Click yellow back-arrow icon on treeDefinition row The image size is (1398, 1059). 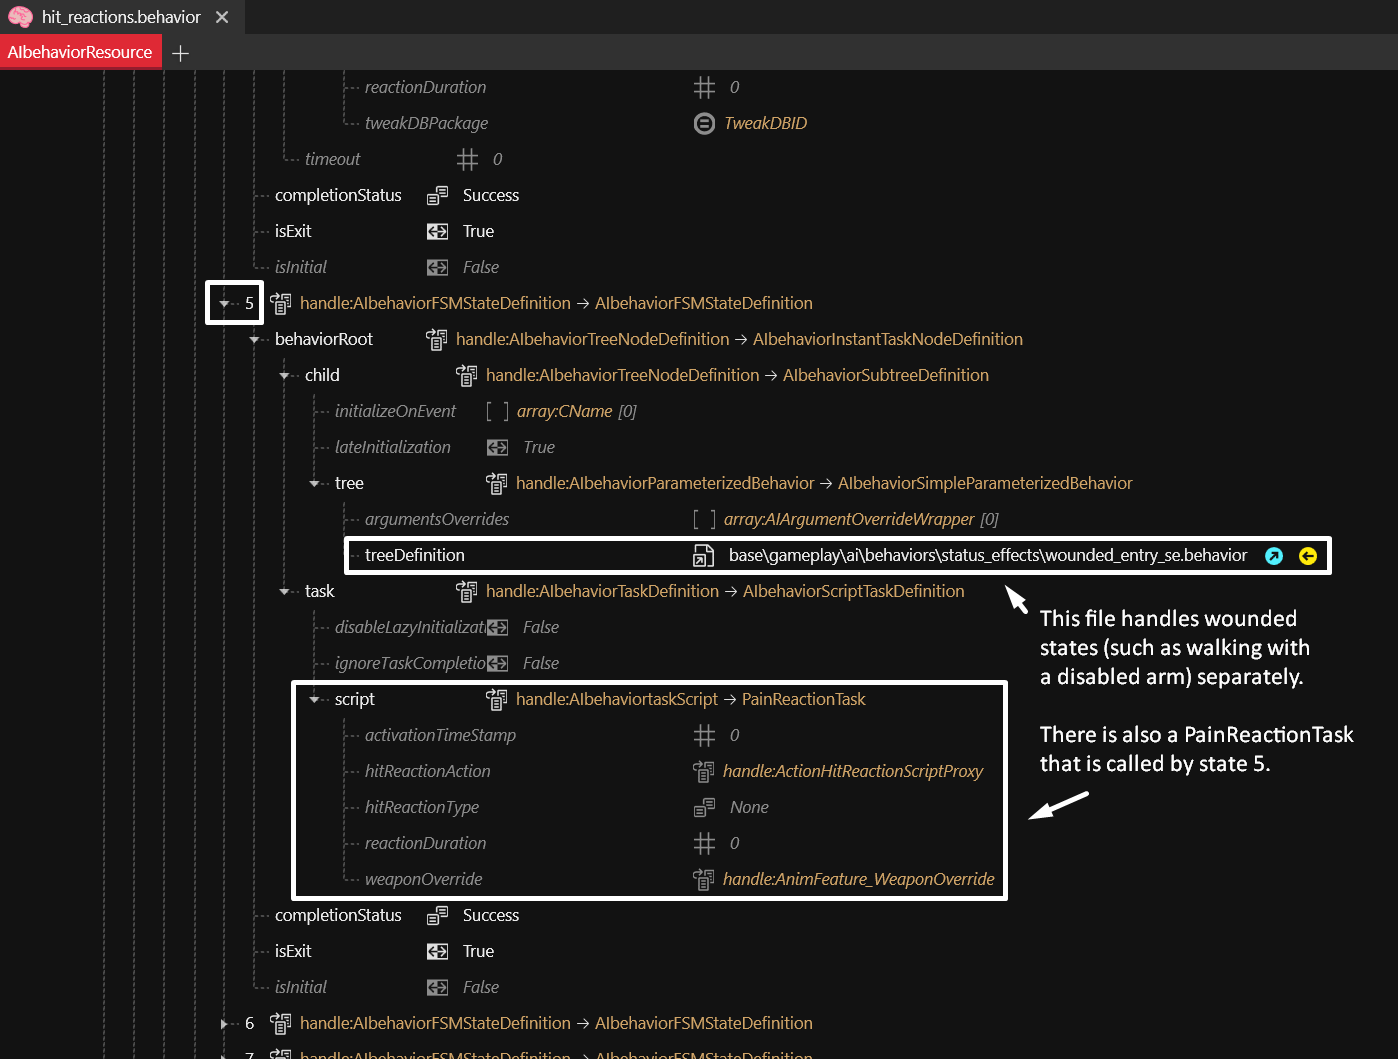click(x=1307, y=556)
